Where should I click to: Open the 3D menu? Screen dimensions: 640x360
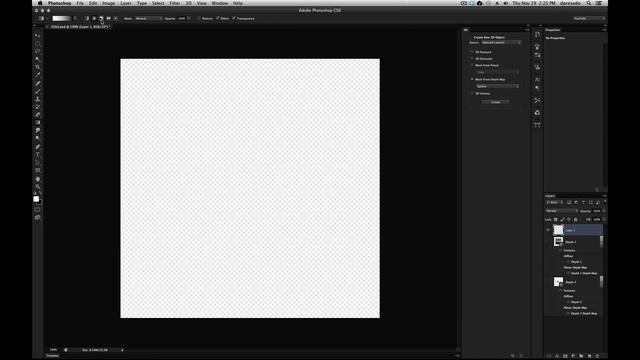(x=189, y=3)
